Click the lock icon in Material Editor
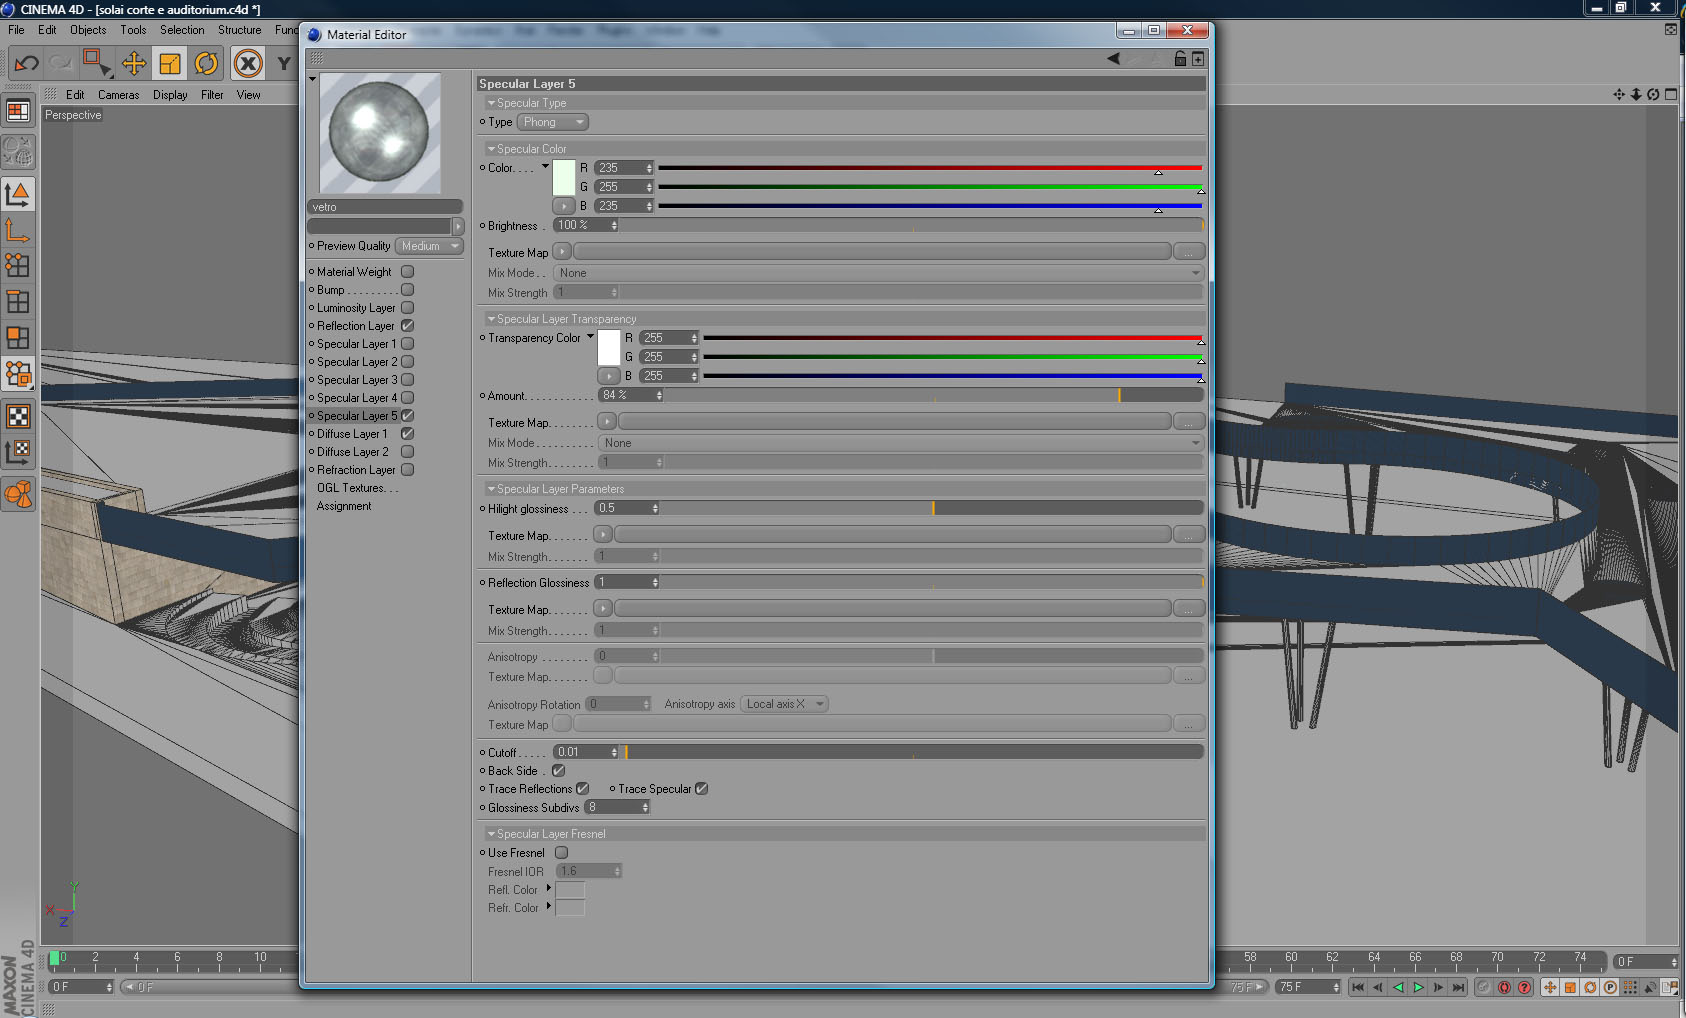Viewport: 1686px width, 1018px height. coord(1180,59)
